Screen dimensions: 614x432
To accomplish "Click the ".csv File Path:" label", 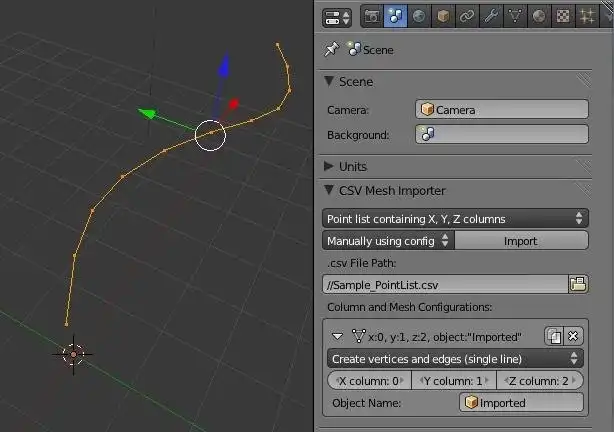I will pos(361,263).
